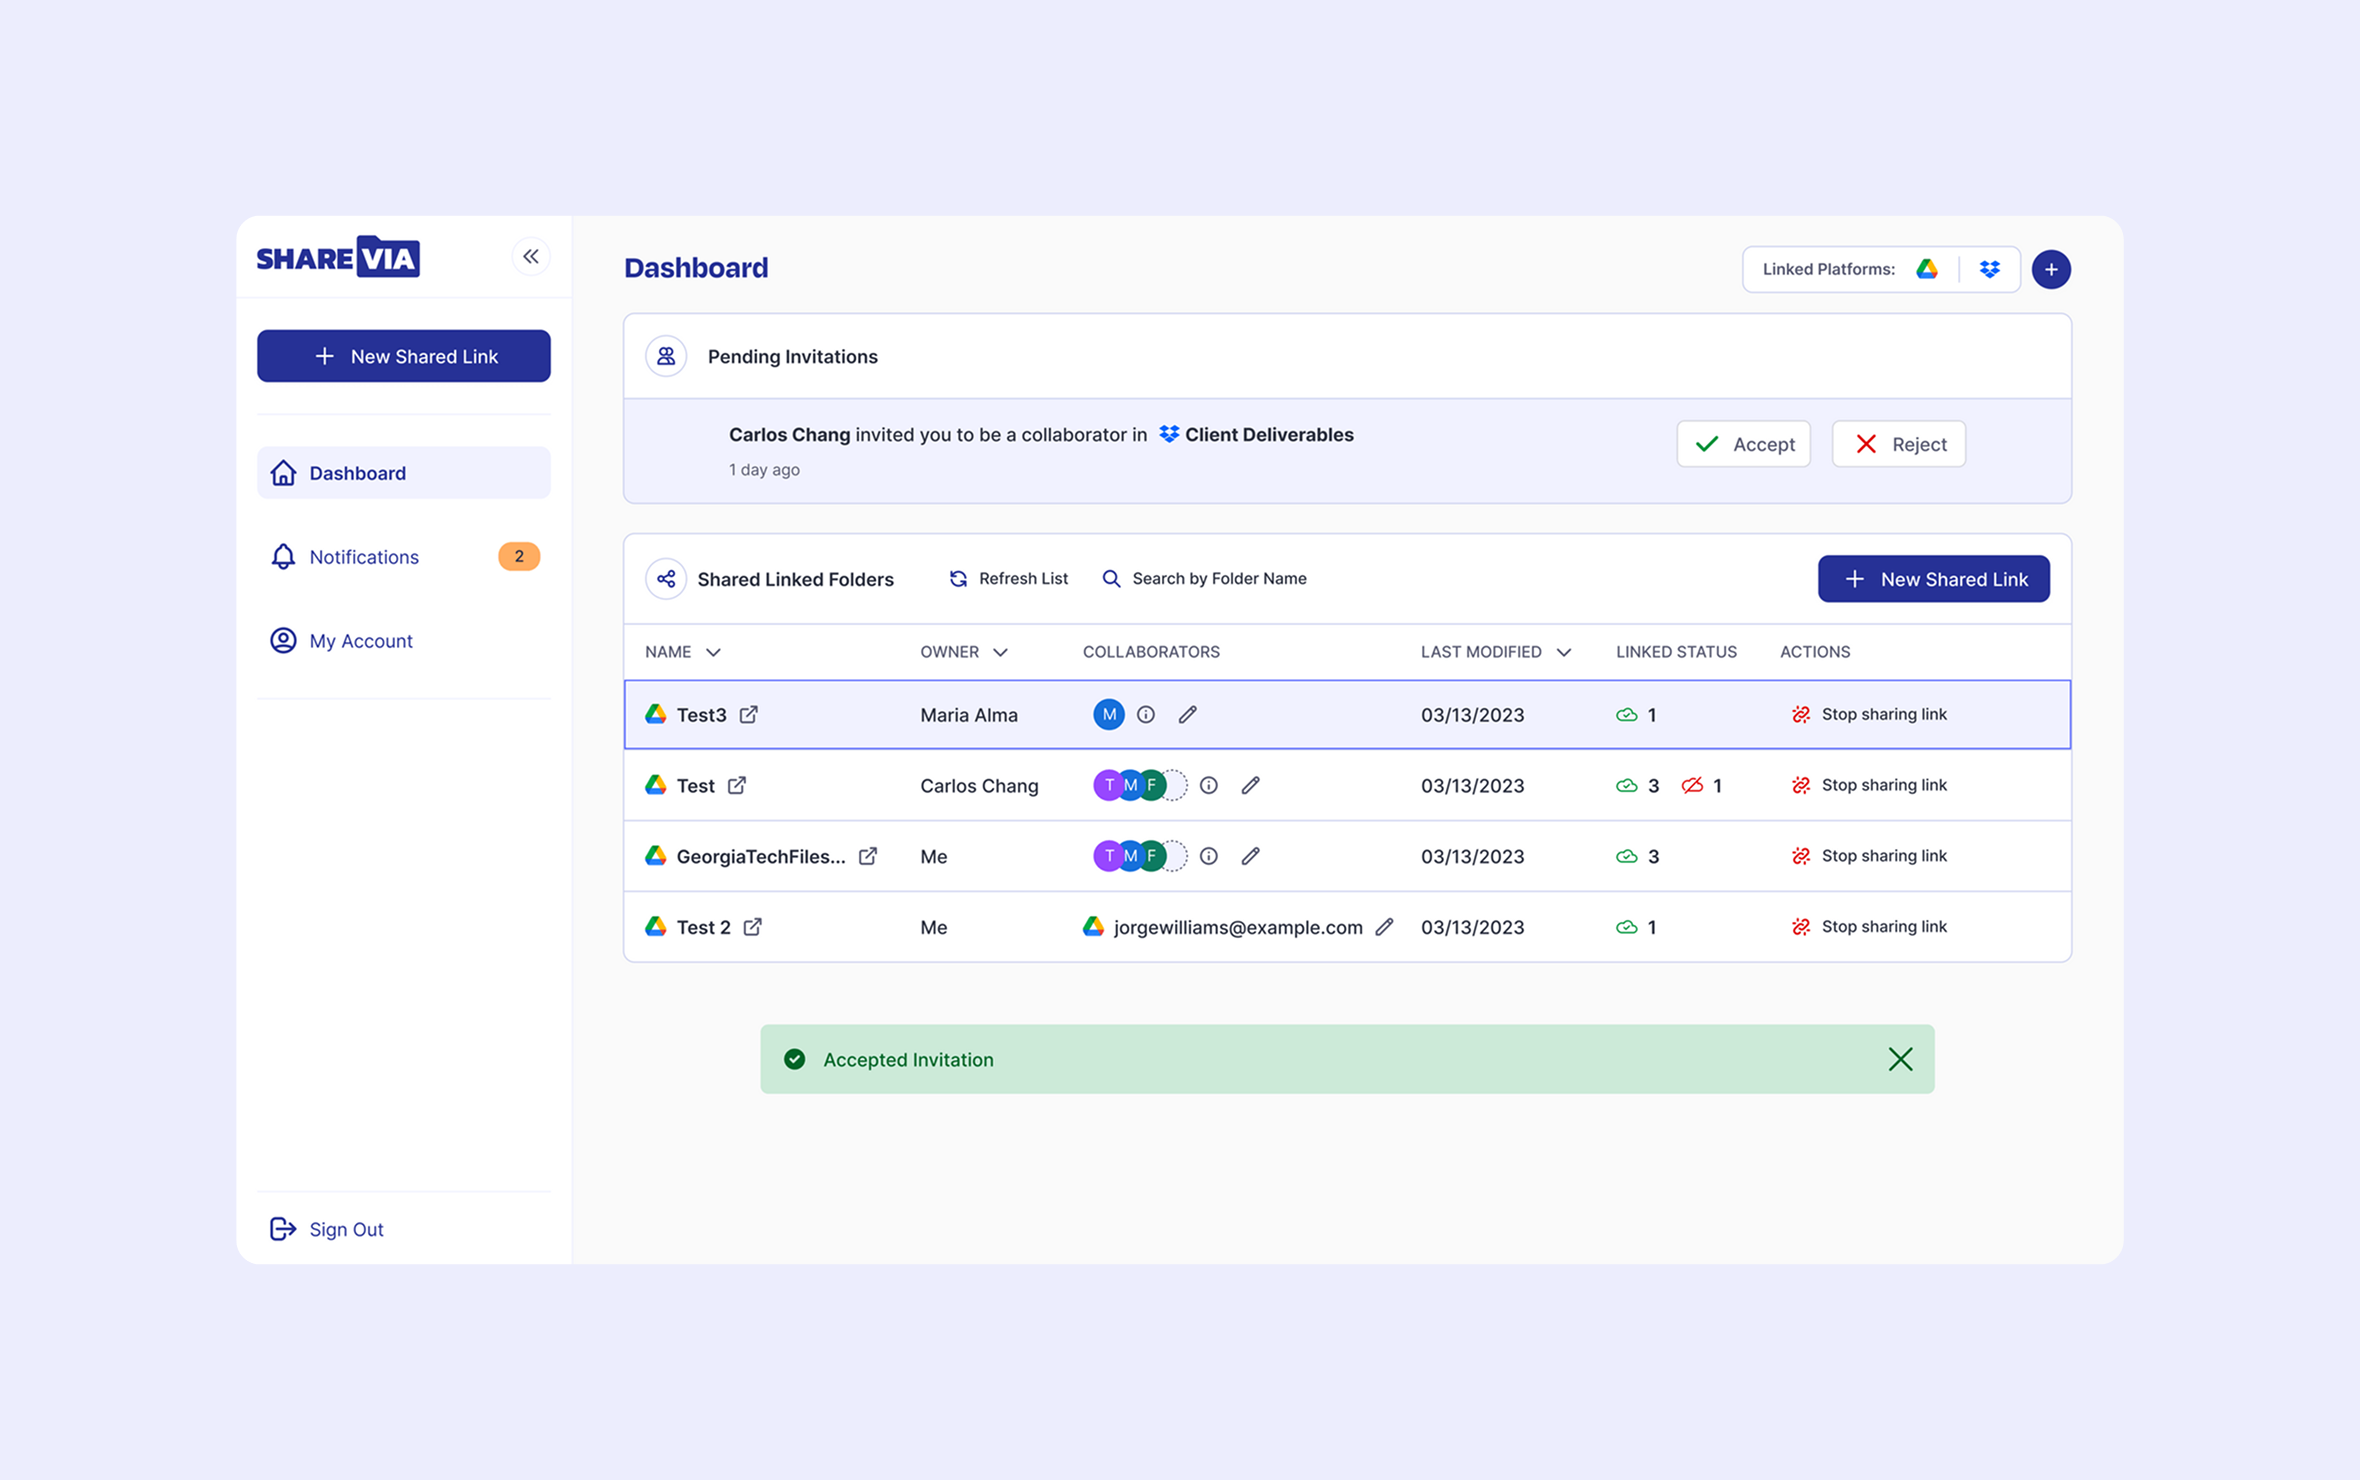Reject the Client Deliverables invitation
This screenshot has height=1480, width=2360.
[x=1898, y=444]
